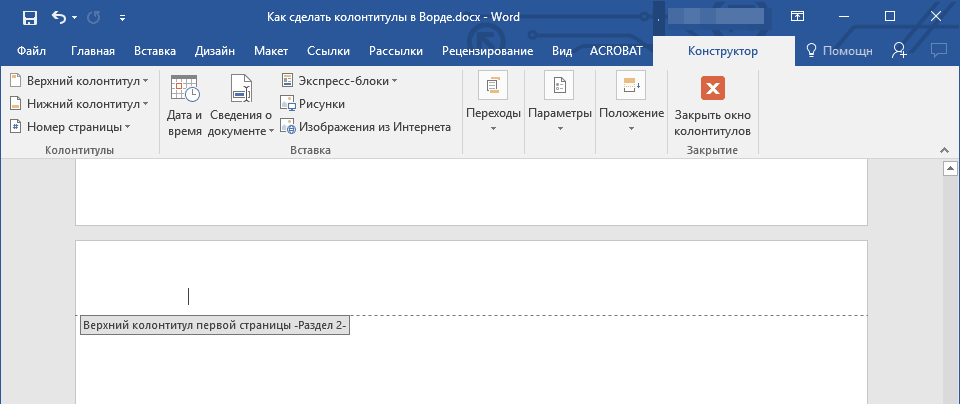Collapse the ribbon with the arrow
The width and height of the screenshot is (960, 404).
coord(941,148)
